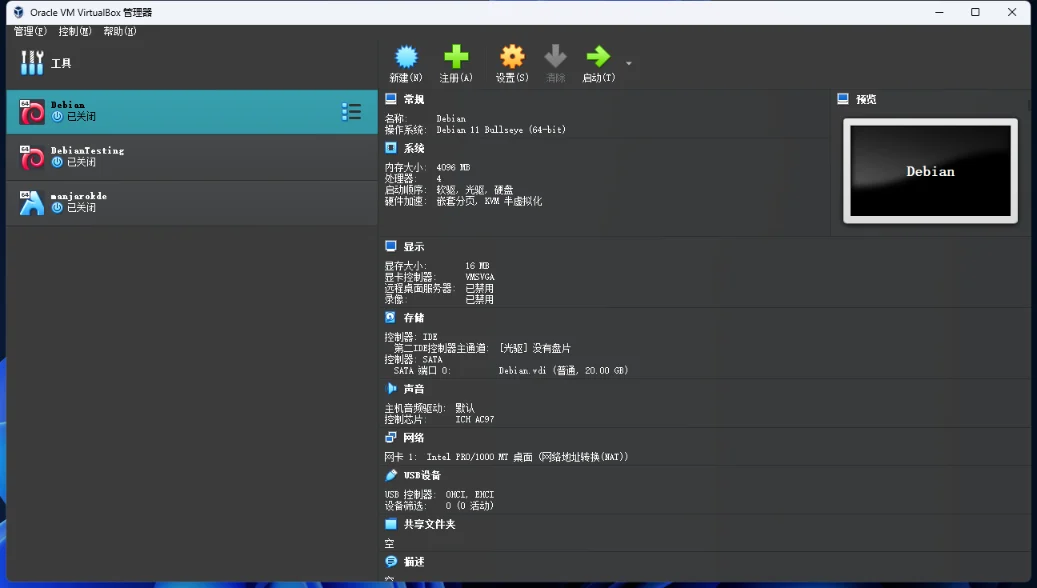Click the Network section adapter icon
The width and height of the screenshot is (1037, 588).
click(x=391, y=437)
